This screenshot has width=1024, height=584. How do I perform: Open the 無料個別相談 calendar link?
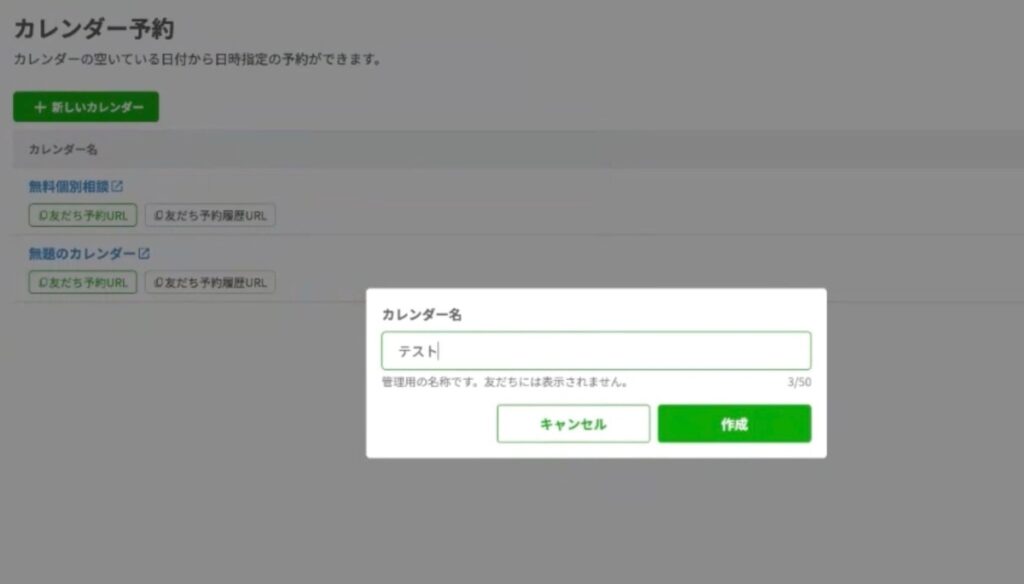[68, 186]
